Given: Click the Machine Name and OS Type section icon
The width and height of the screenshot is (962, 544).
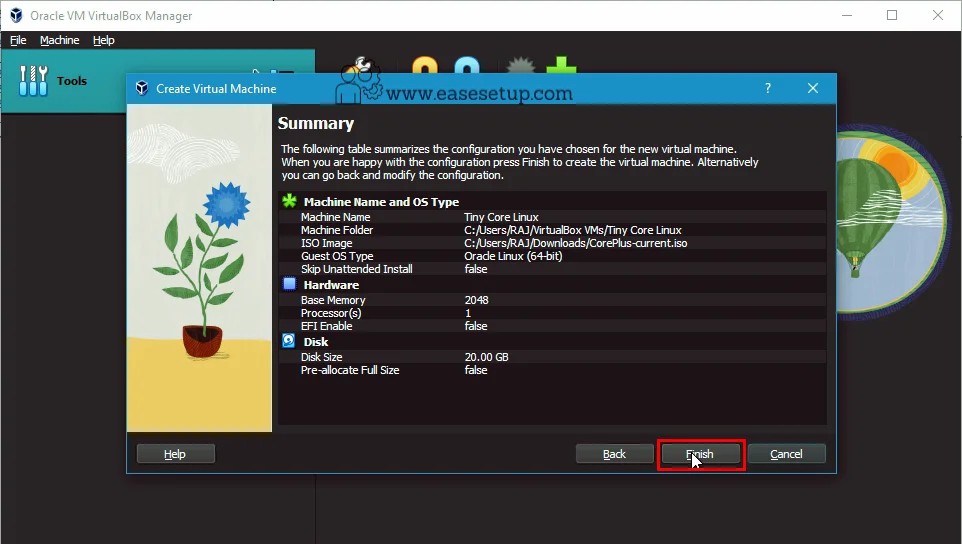Looking at the screenshot, I should point(289,201).
